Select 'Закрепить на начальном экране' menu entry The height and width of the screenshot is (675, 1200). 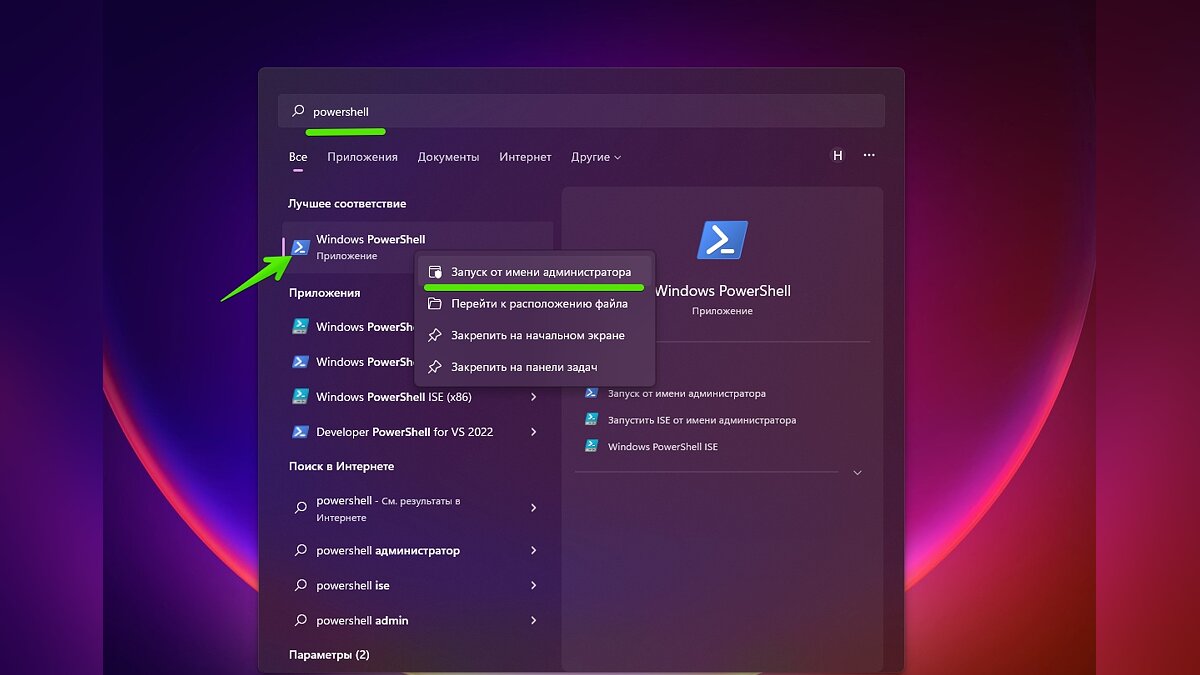[x=535, y=336]
